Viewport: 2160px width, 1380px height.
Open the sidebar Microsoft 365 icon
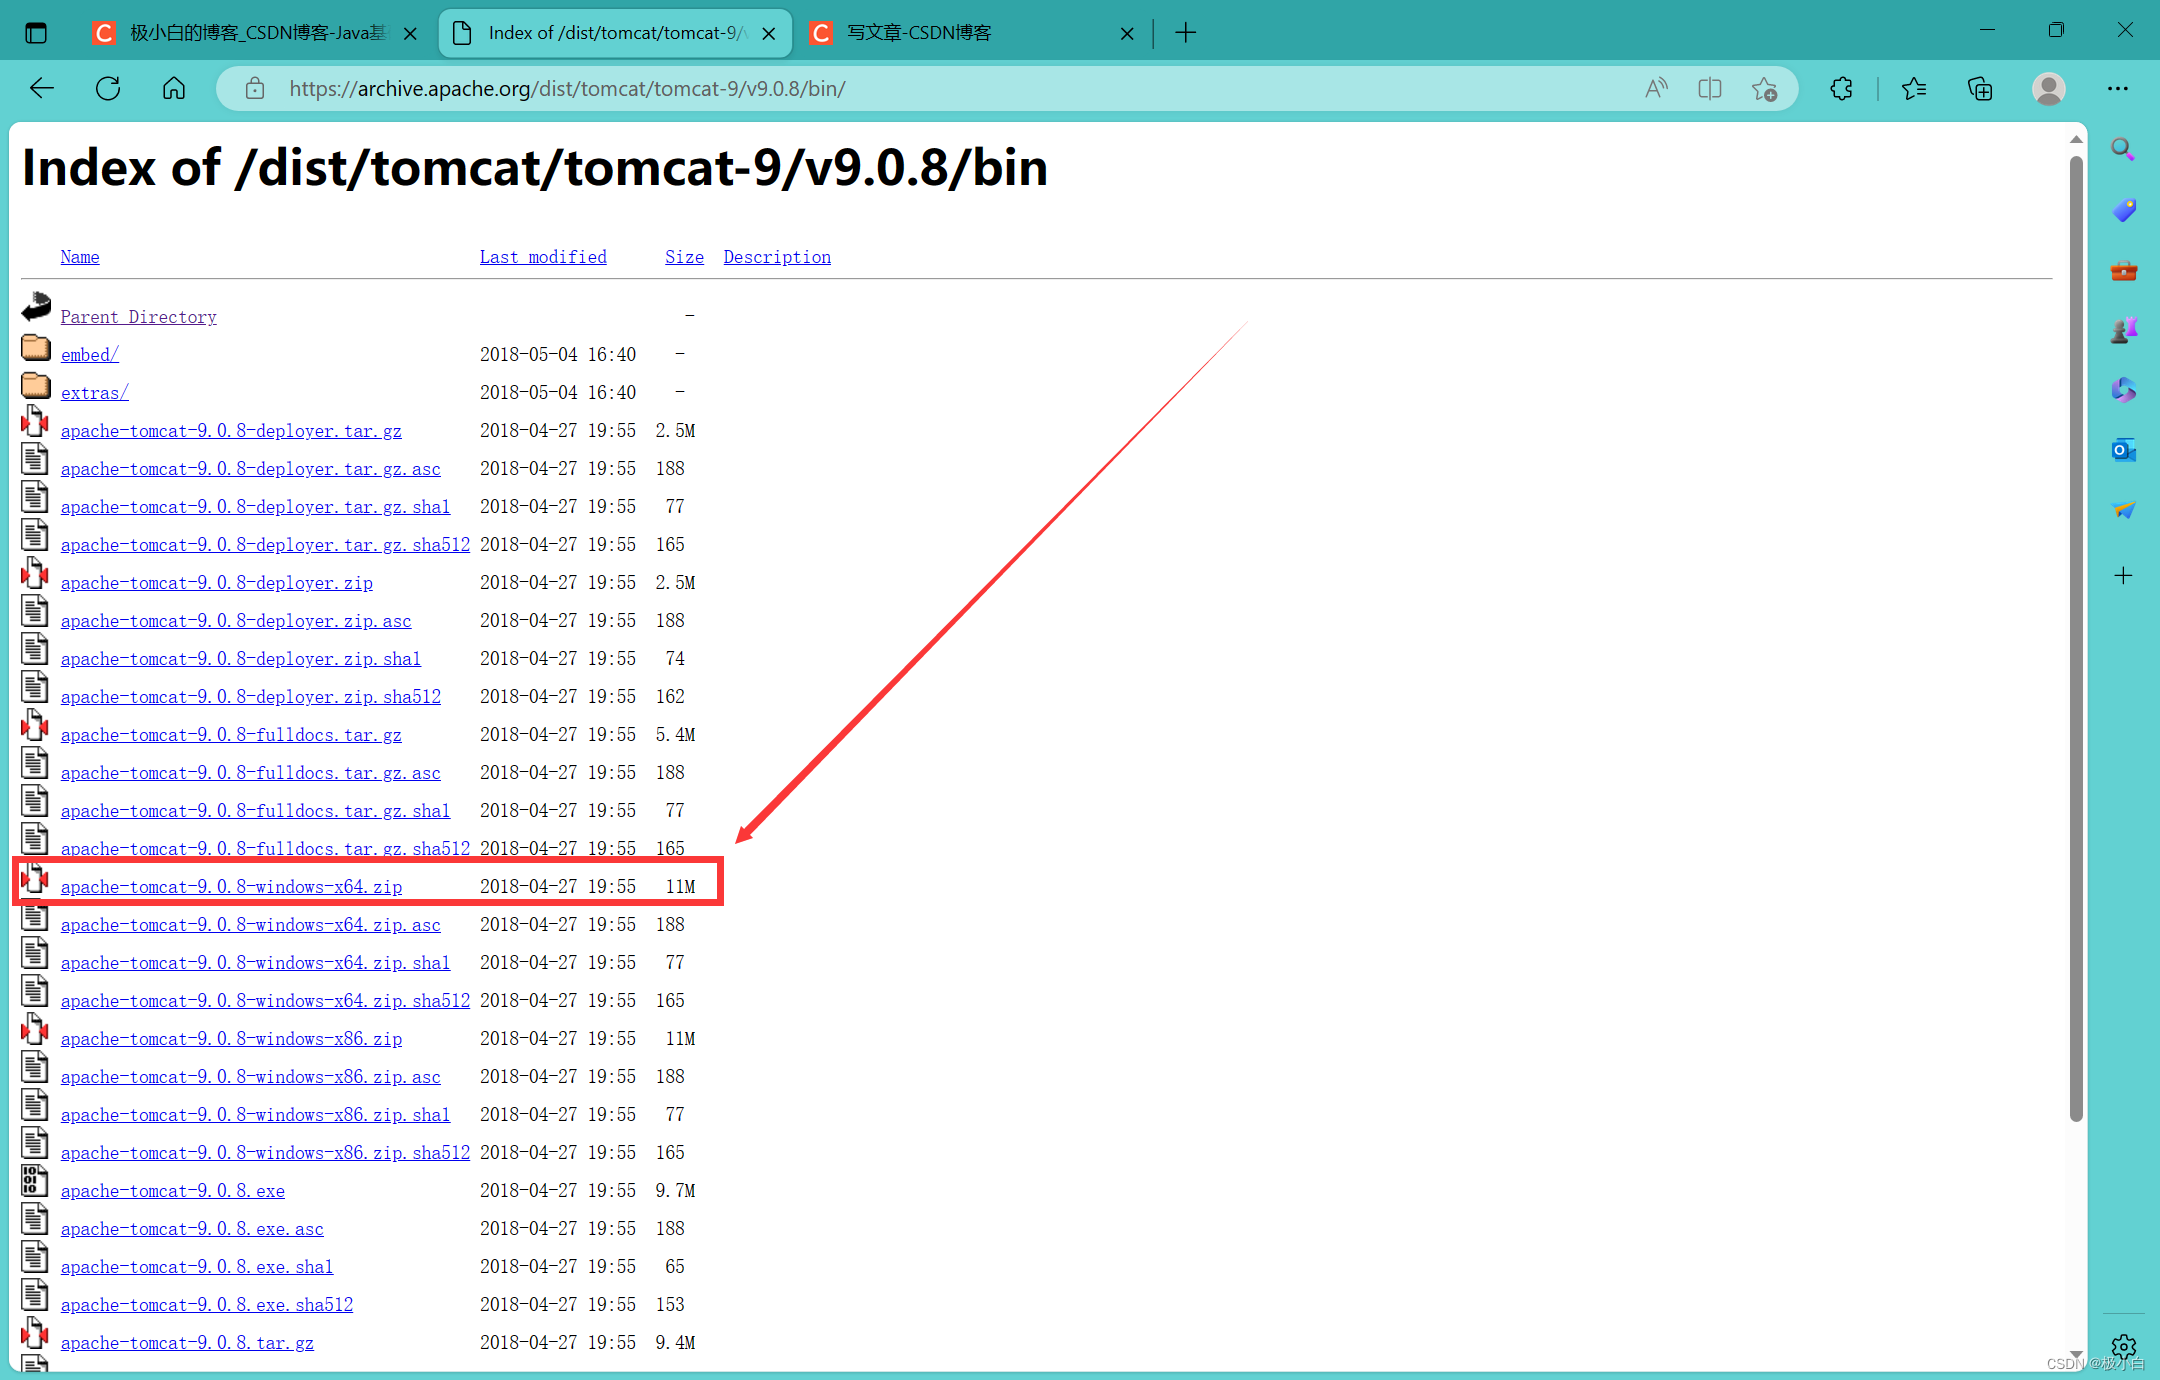[2123, 390]
